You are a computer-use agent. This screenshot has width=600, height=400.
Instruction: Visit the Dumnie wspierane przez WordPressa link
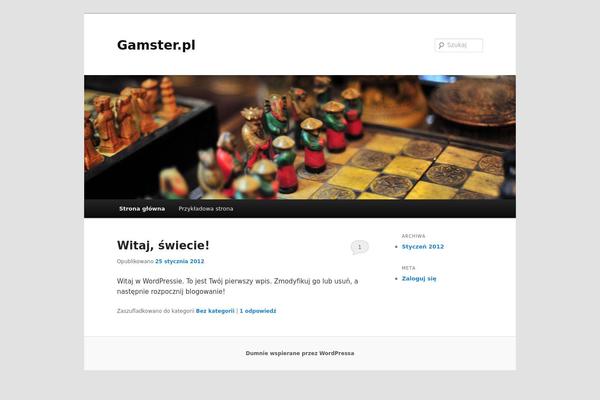pos(300,353)
